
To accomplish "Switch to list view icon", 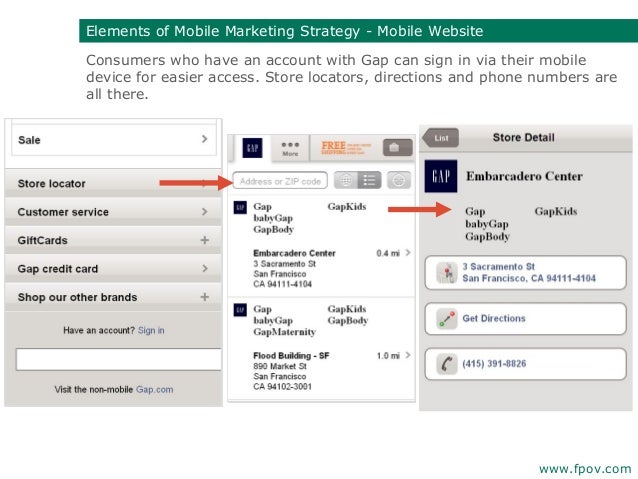I will (x=369, y=180).
